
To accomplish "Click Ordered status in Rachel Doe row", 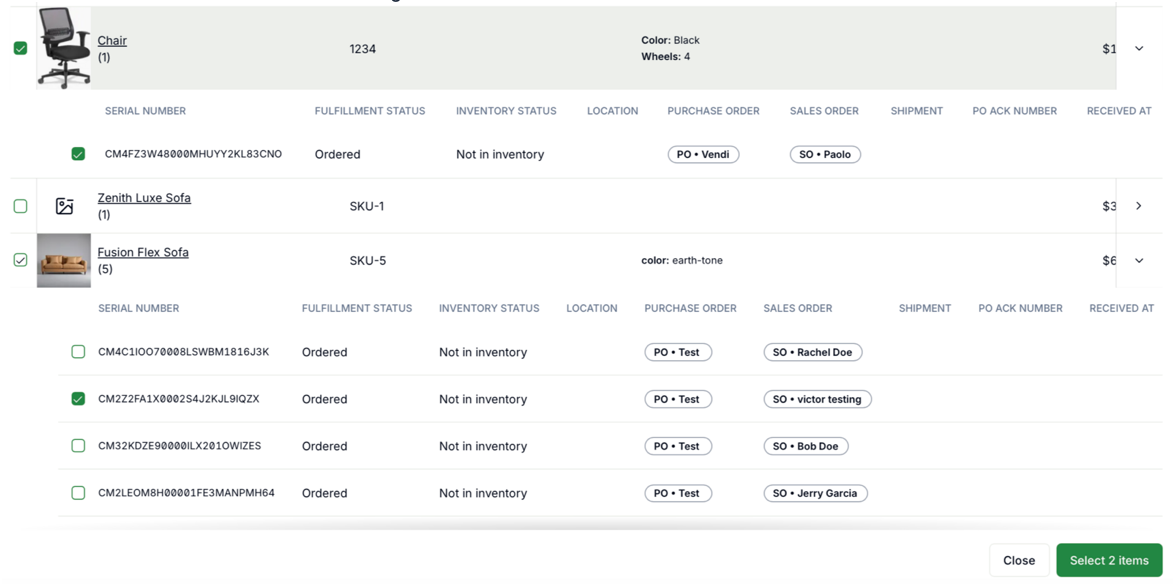I will tap(325, 352).
